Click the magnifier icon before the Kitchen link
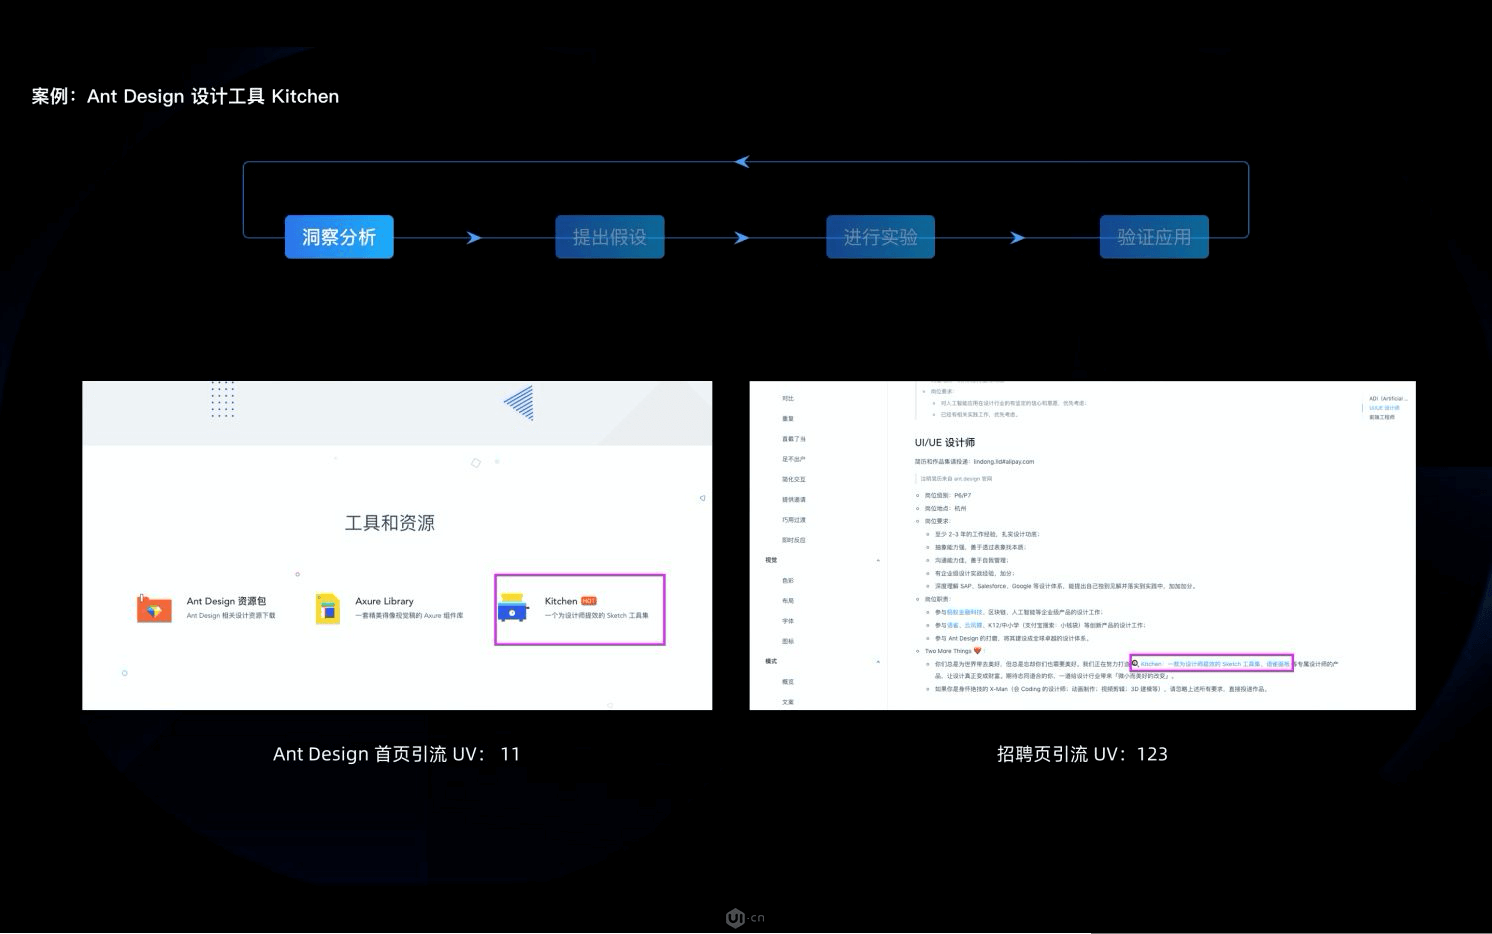This screenshot has width=1492, height=934. pos(1135,663)
